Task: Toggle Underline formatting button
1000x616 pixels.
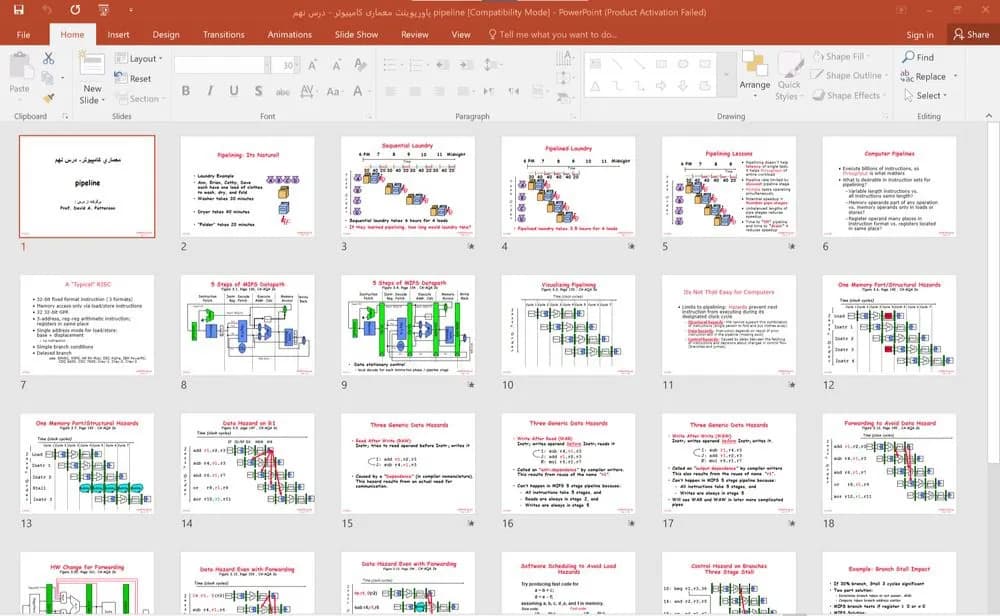Action: [234, 91]
